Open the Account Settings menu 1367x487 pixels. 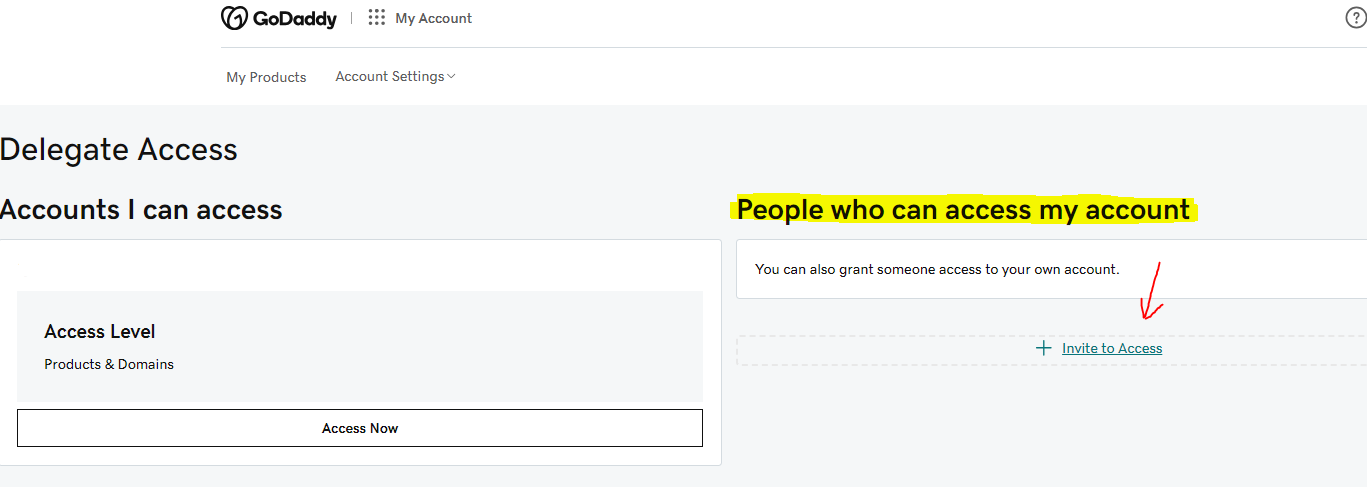coord(390,76)
